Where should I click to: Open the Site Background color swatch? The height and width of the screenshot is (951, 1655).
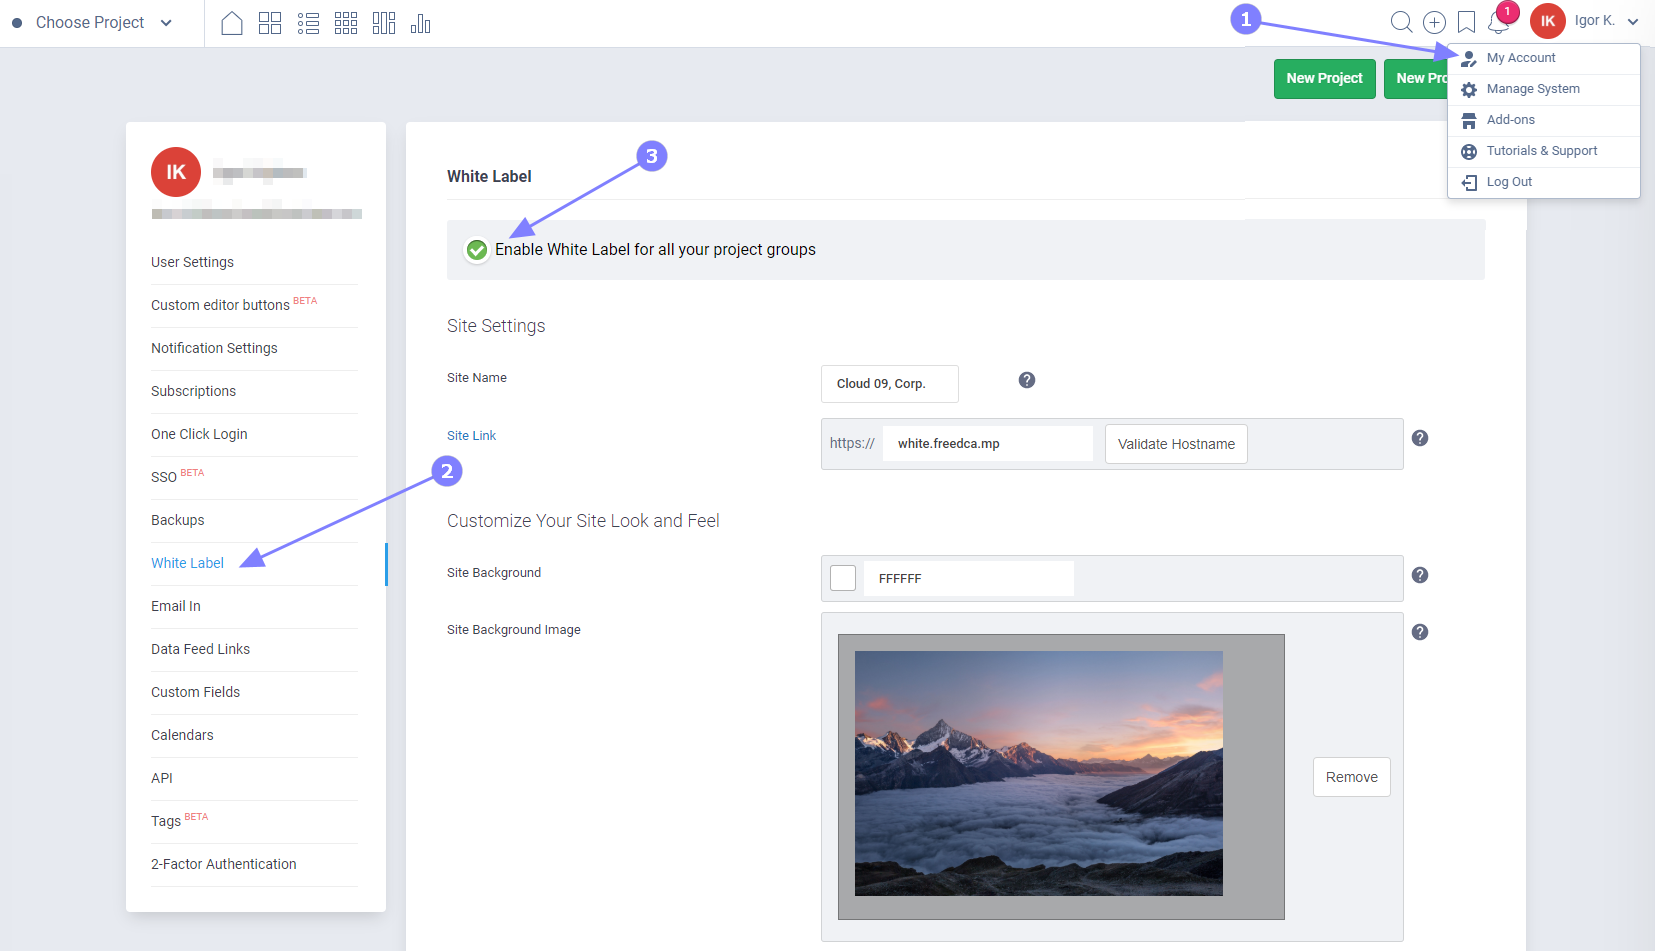(x=843, y=578)
